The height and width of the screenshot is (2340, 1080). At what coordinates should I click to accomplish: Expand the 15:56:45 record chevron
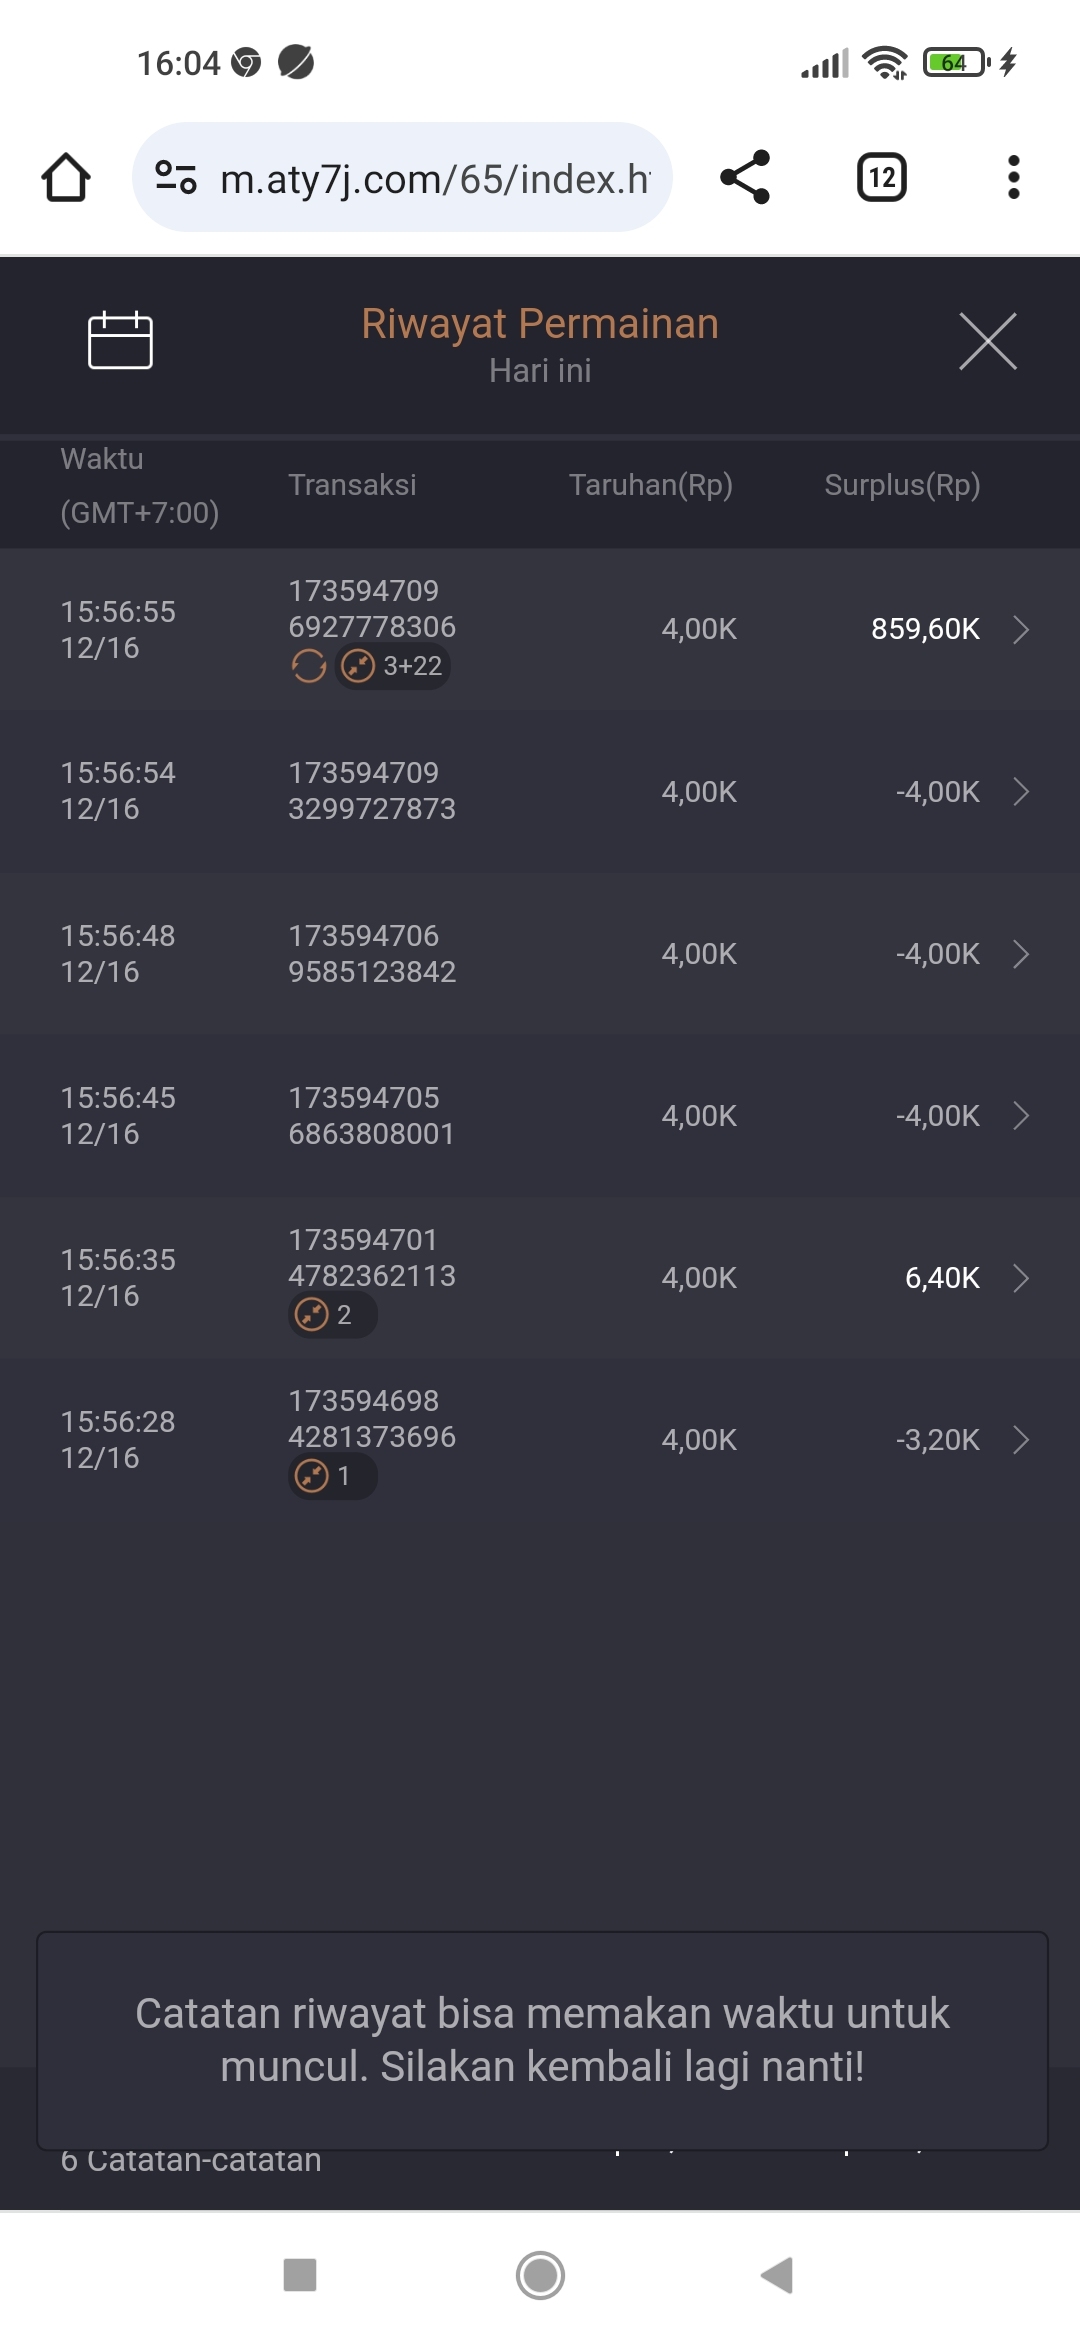[1020, 1116]
